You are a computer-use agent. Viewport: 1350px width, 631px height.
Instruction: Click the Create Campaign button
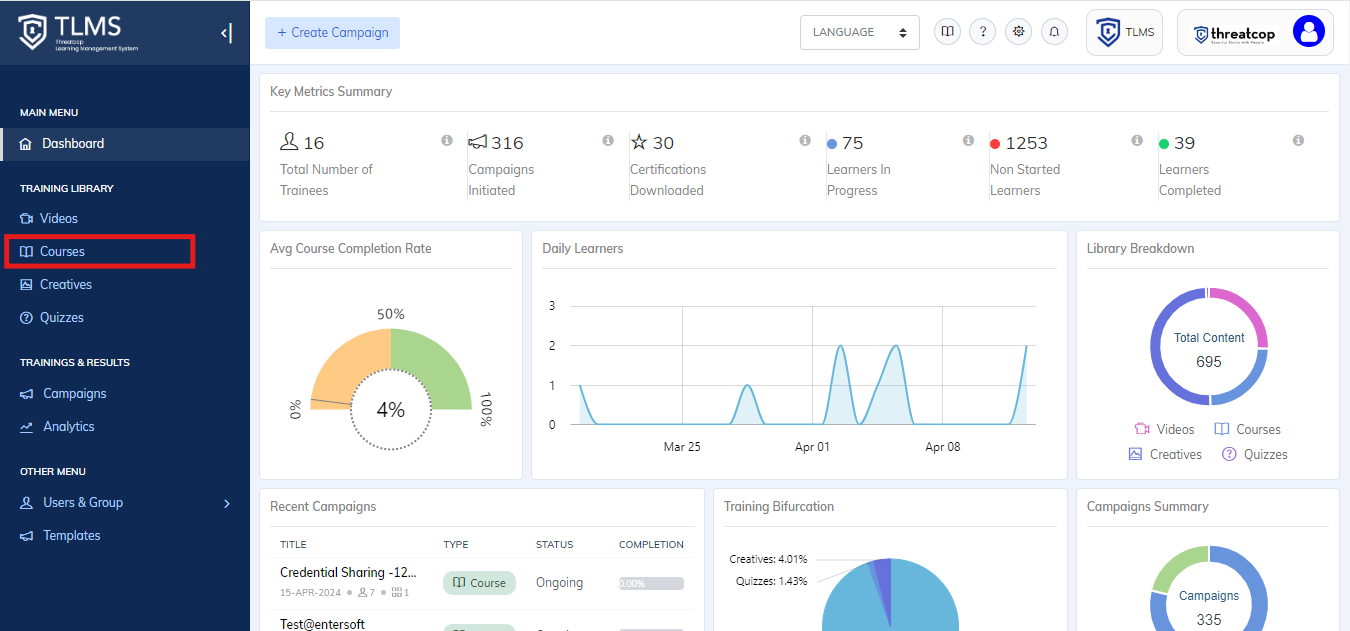point(332,32)
